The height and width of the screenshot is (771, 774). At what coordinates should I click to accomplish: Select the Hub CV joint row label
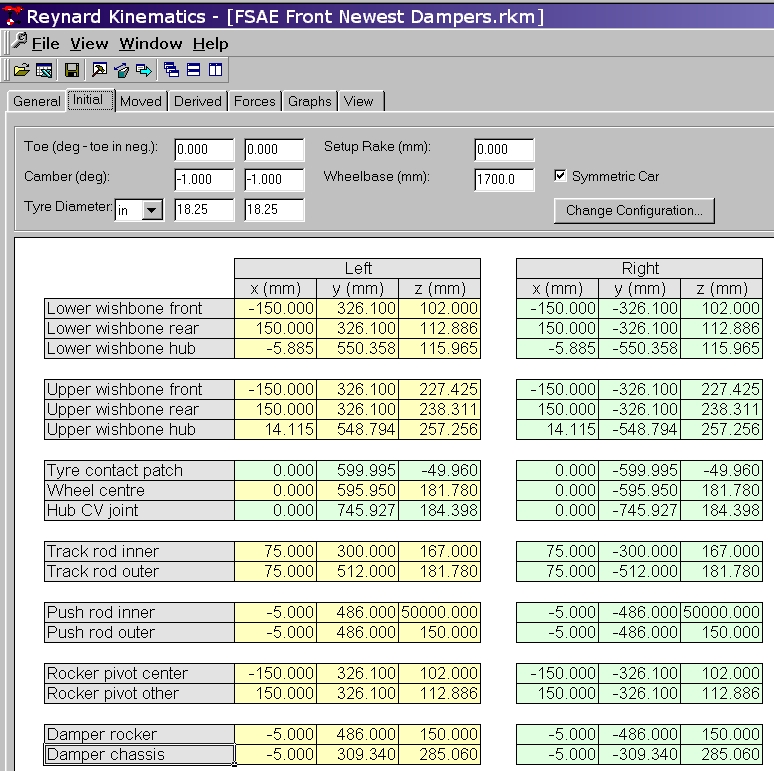139,510
